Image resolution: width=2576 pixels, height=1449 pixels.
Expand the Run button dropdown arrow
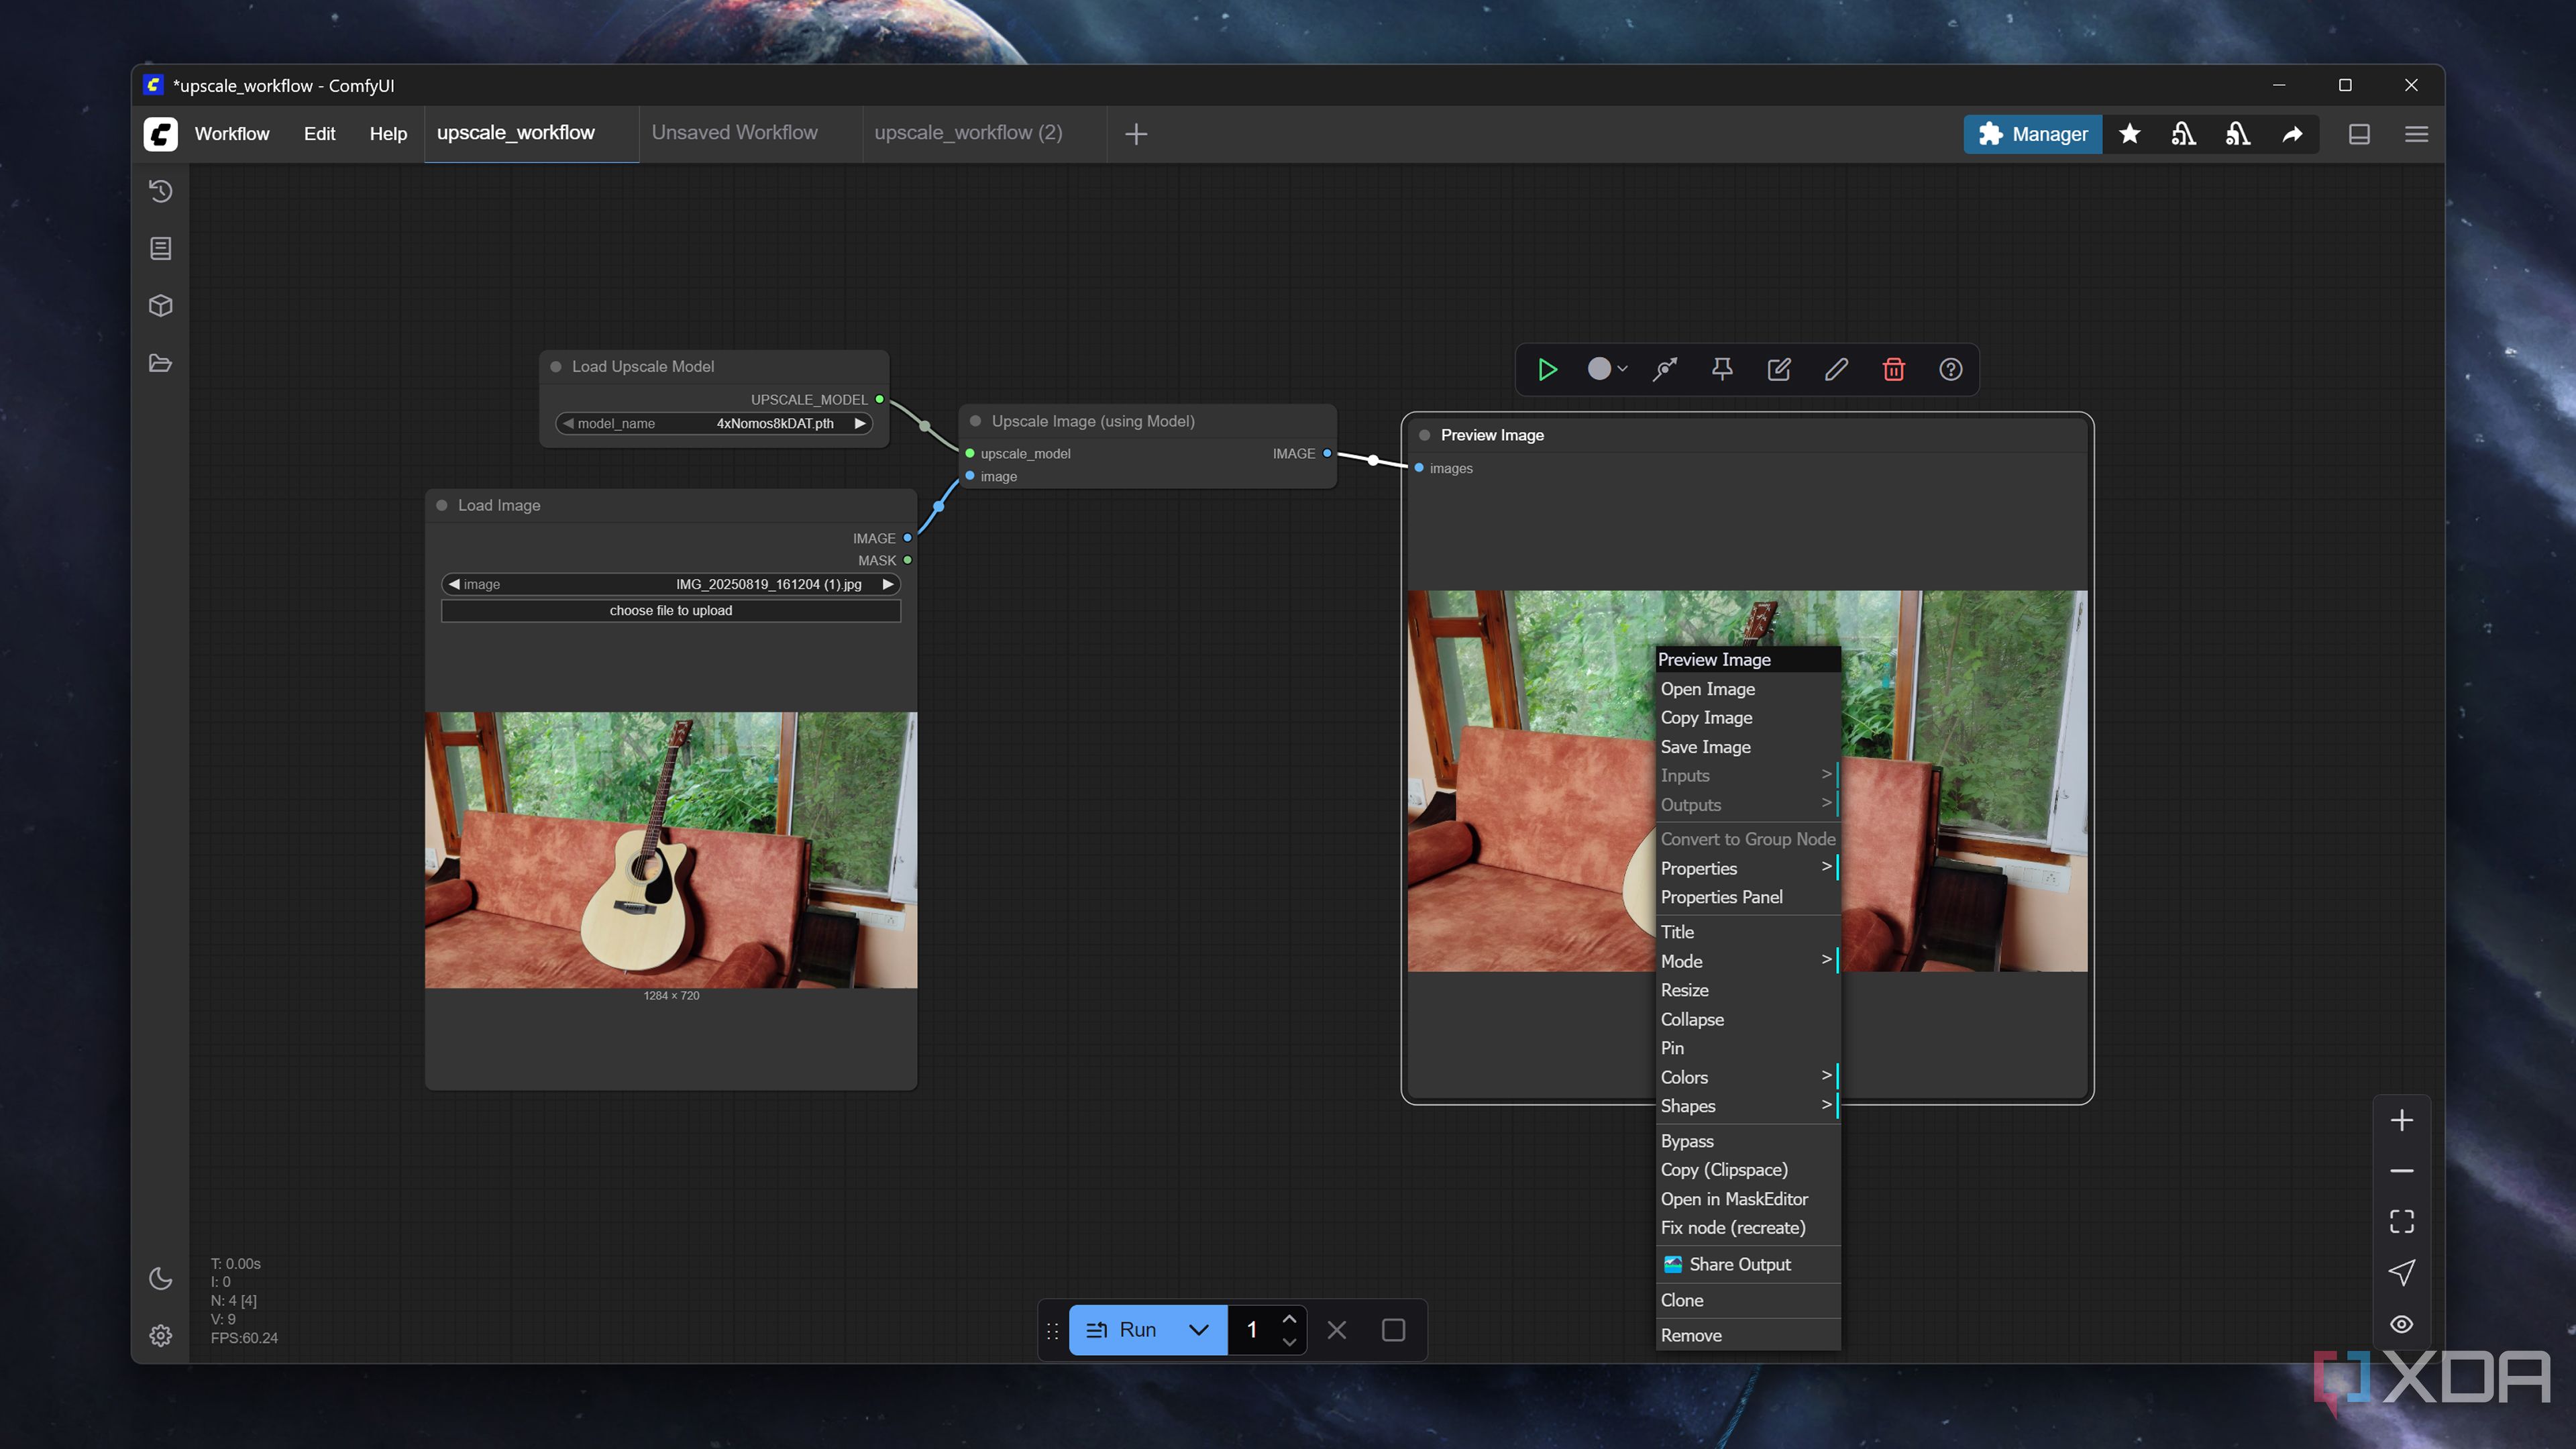1198,1330
